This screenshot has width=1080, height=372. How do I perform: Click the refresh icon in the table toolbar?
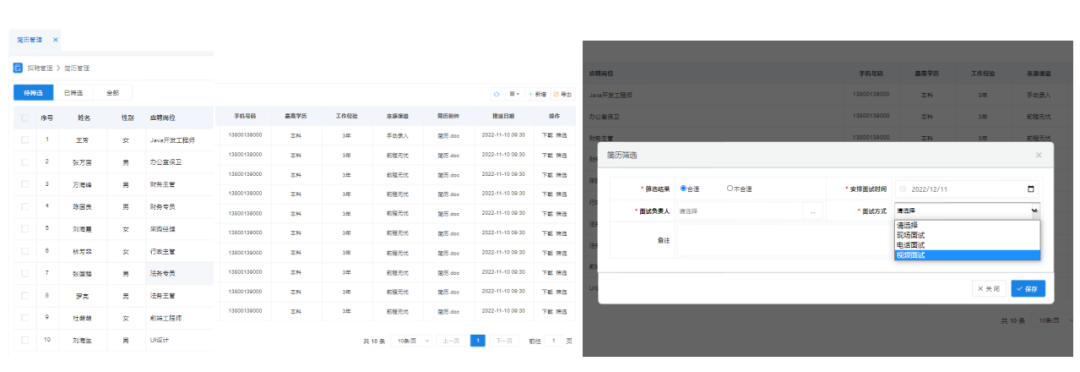(497, 94)
